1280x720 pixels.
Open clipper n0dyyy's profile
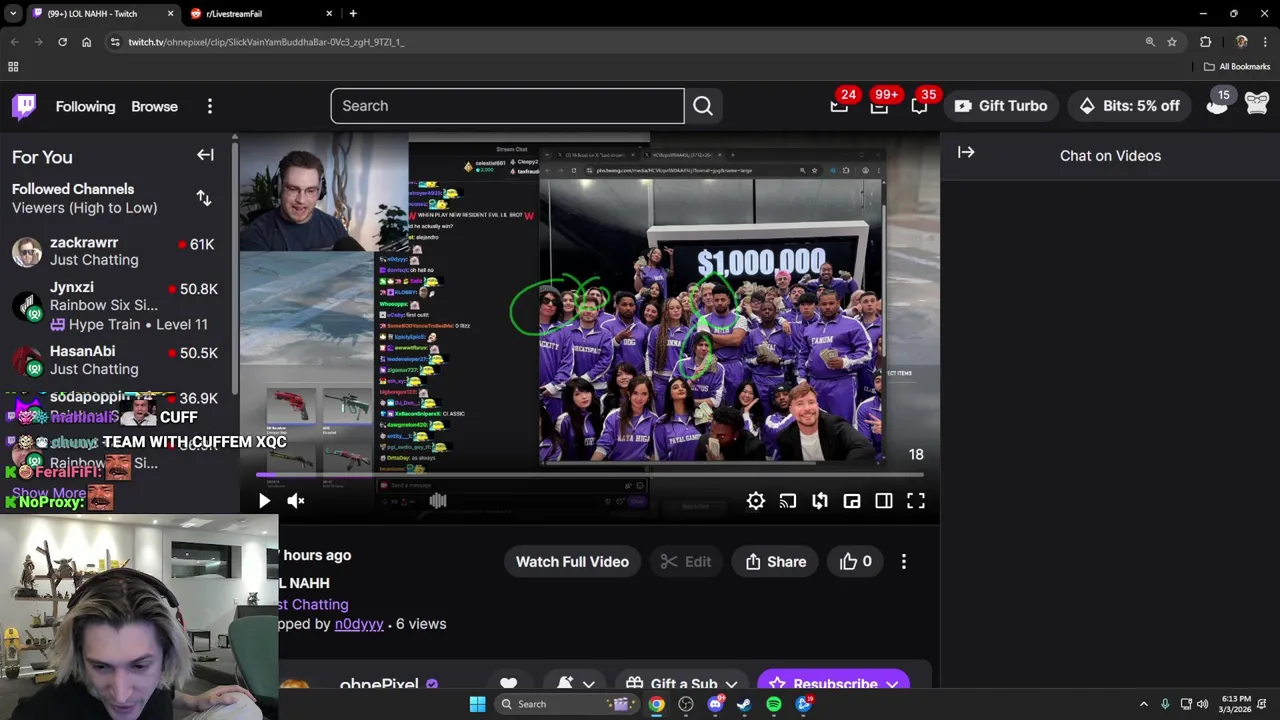[x=359, y=624]
